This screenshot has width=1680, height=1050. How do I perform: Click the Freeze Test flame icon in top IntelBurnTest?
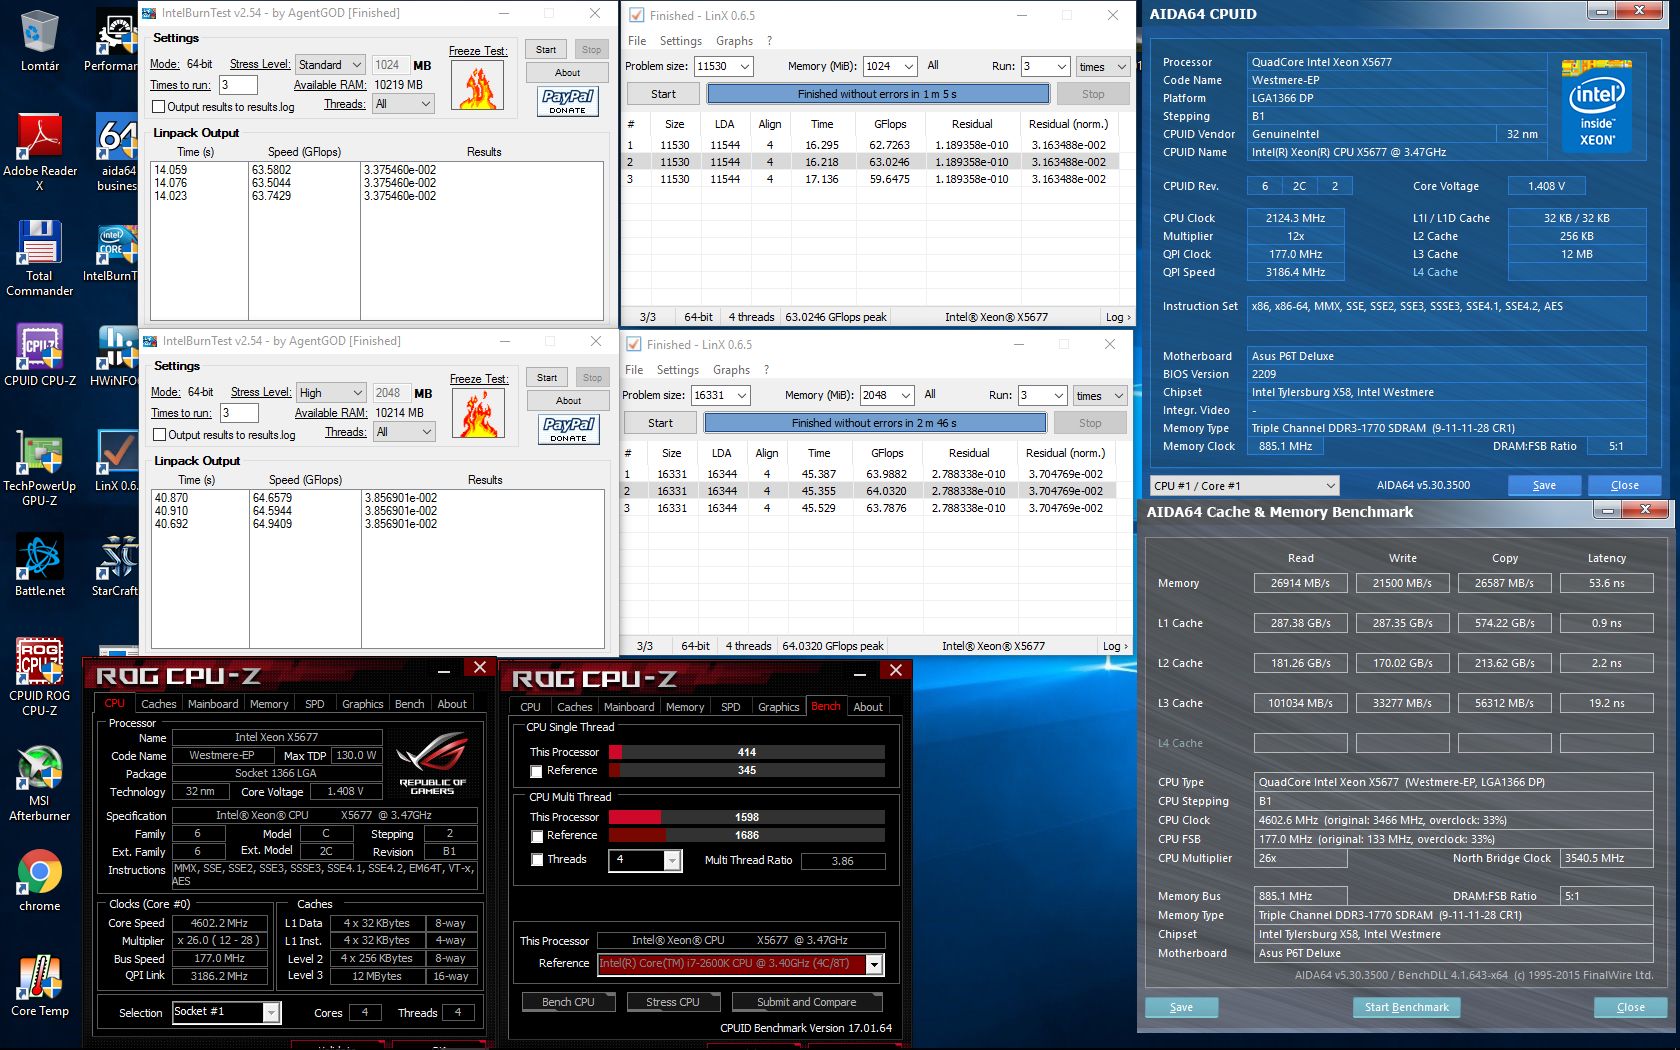coord(477,87)
